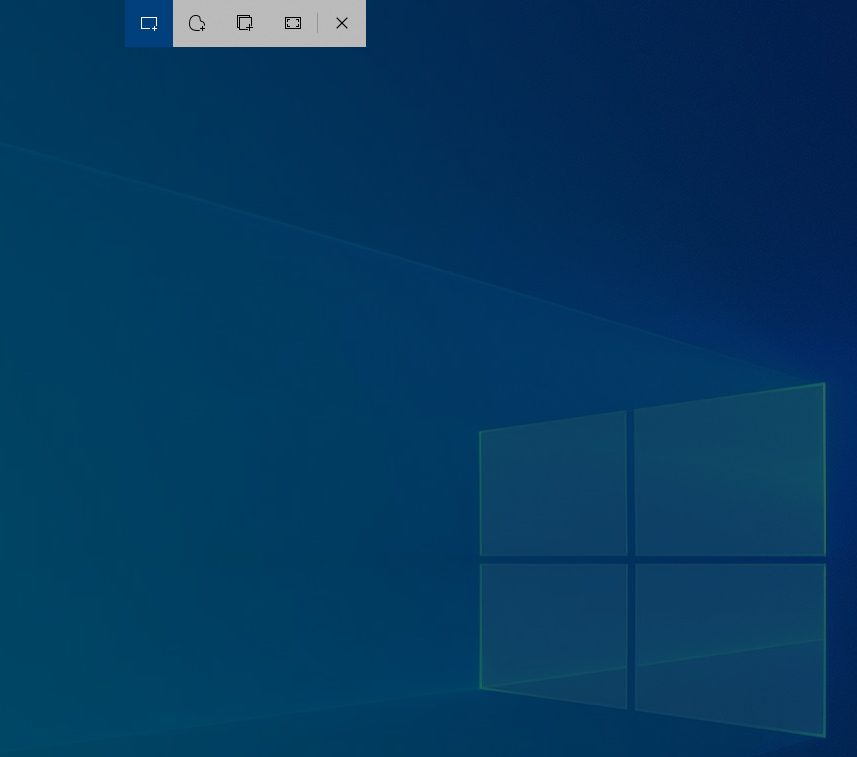The image size is (857, 757).
Task: Capture a Fullscreen Snip
Action: point(293,23)
